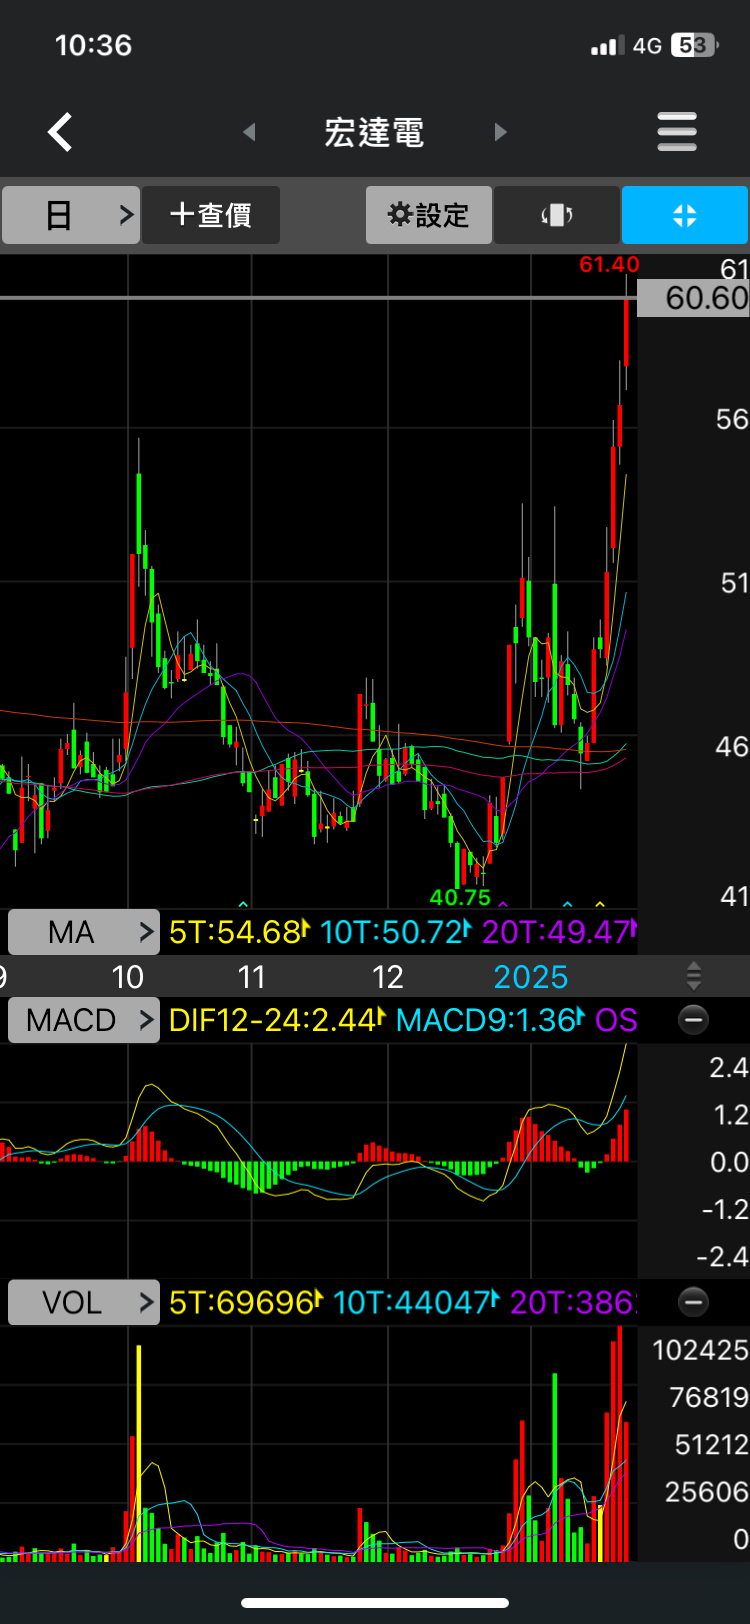The image size is (750, 1624).
Task: Remove the MACD panel with minus icon
Action: tap(693, 1020)
